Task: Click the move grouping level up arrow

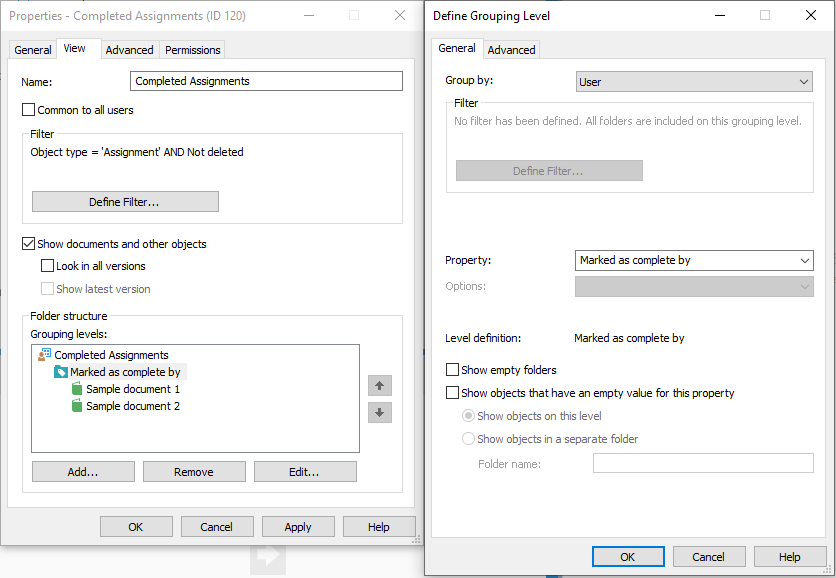Action: pyautogui.click(x=380, y=386)
